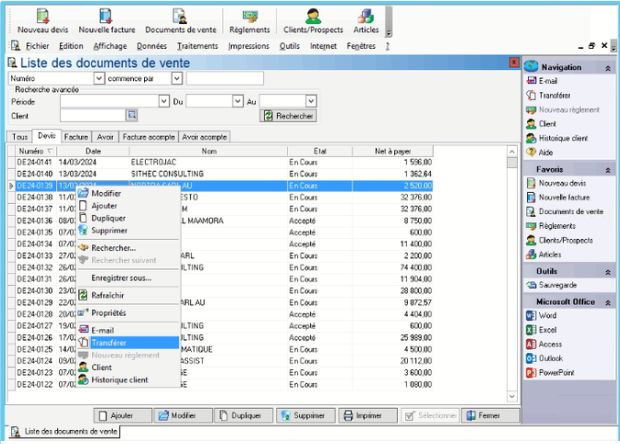The width and height of the screenshot is (620, 444).
Task: Open Clients/Prospects toolbar icon
Action: [x=313, y=21]
